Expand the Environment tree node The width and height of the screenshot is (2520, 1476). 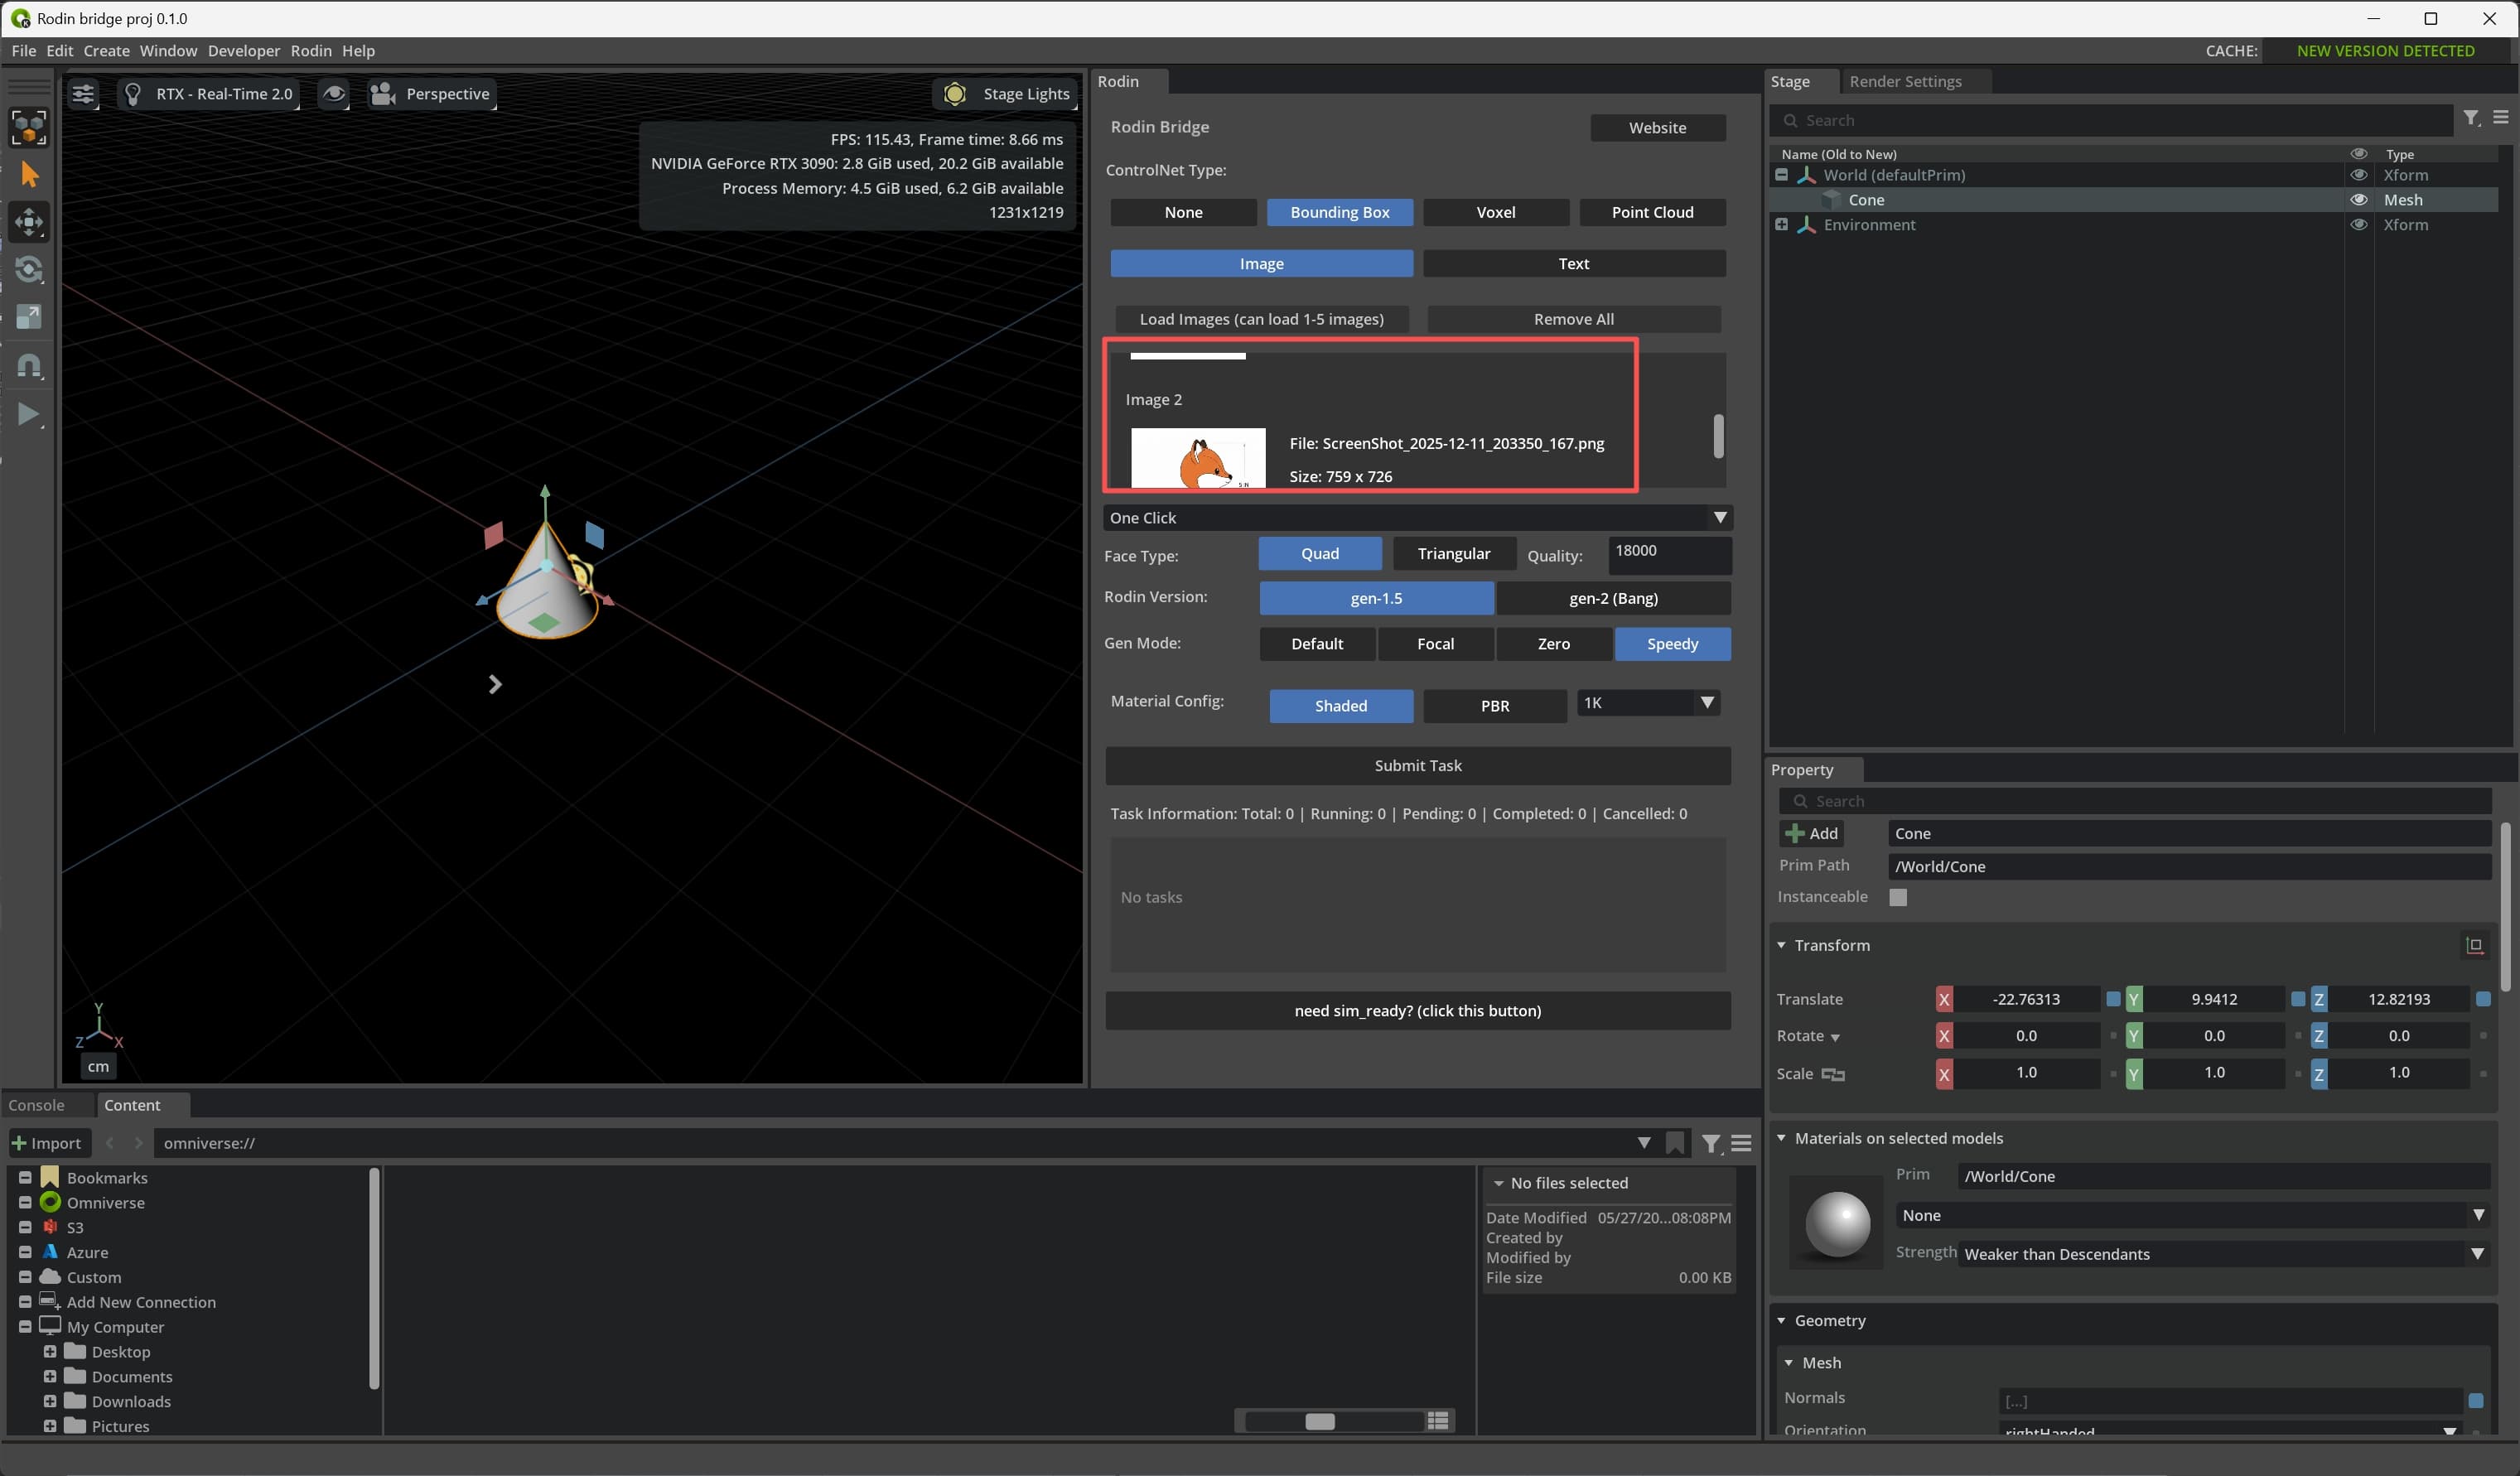click(x=1781, y=225)
